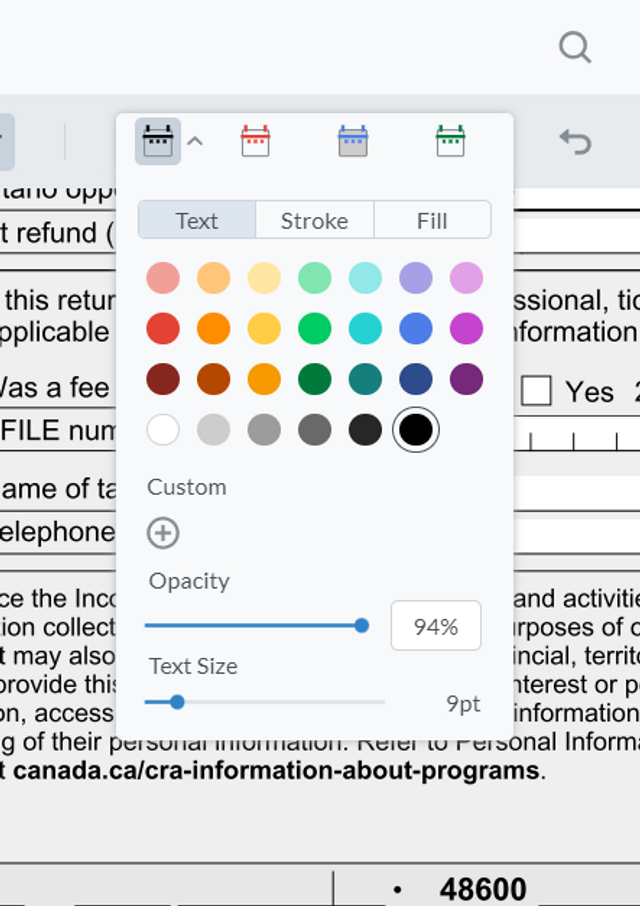The width and height of the screenshot is (640, 906).
Task: Pick the pale yellow swatch
Action: [x=264, y=278]
